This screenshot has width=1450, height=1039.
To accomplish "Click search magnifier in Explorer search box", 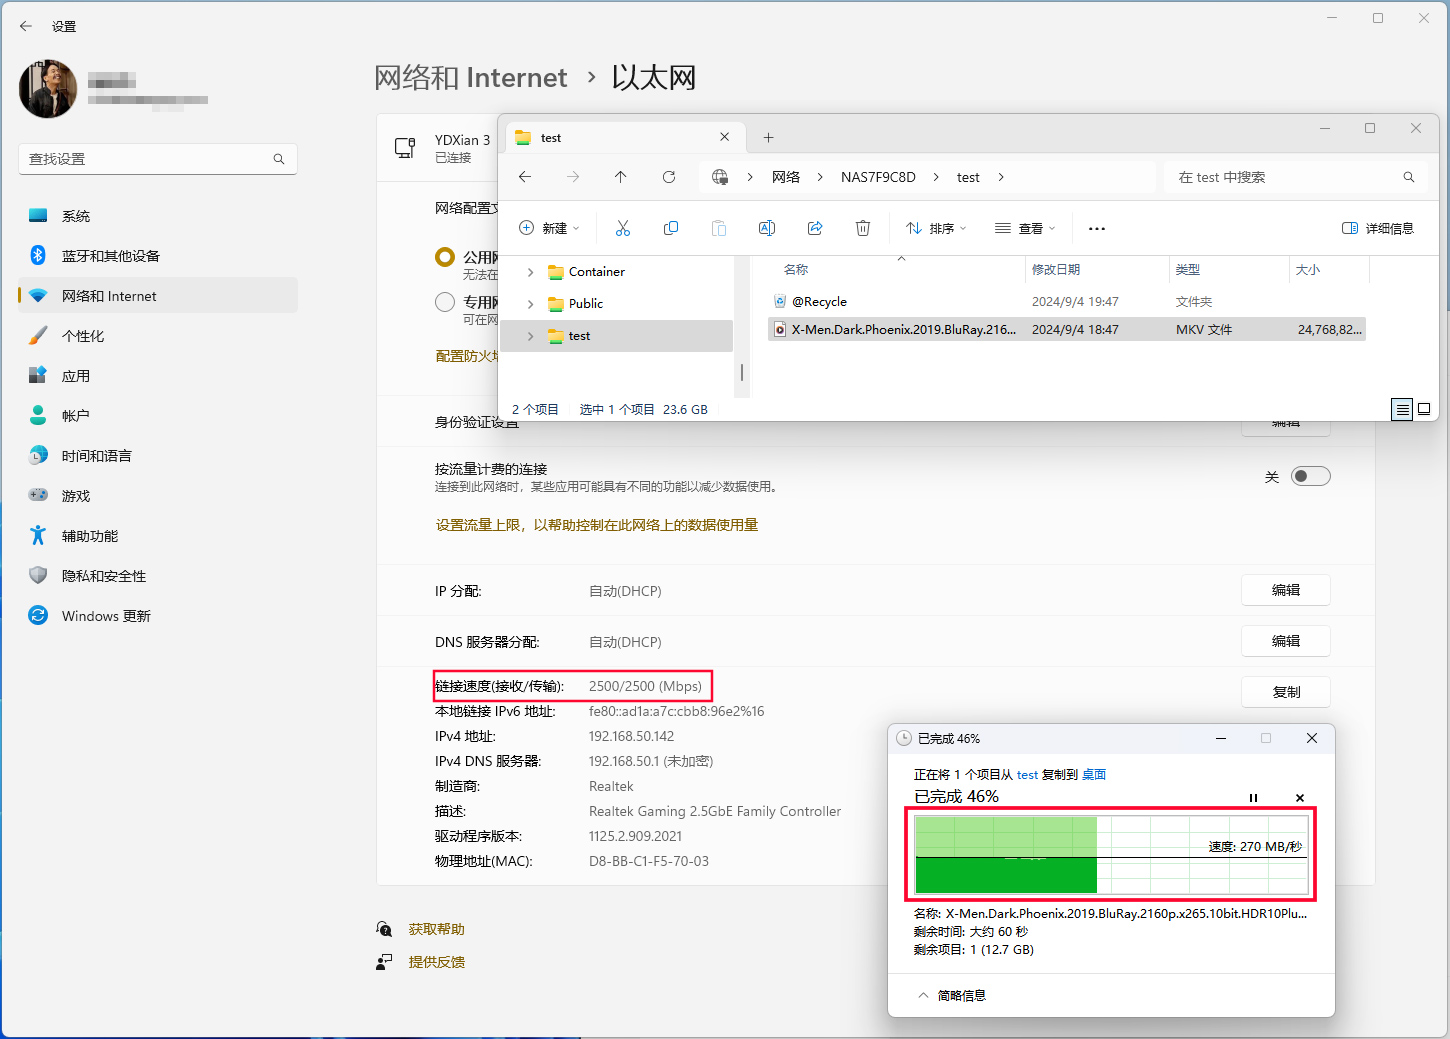I will pyautogui.click(x=1409, y=177).
